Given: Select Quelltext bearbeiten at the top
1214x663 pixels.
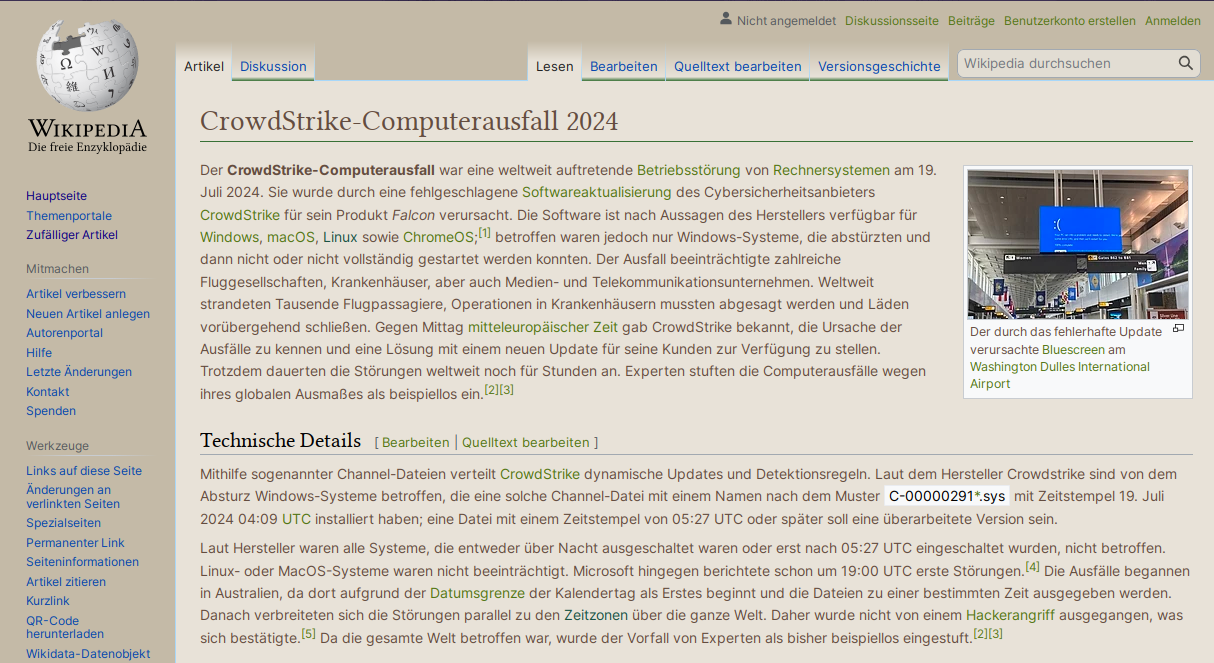Looking at the screenshot, I should pyautogui.click(x=736, y=65).
